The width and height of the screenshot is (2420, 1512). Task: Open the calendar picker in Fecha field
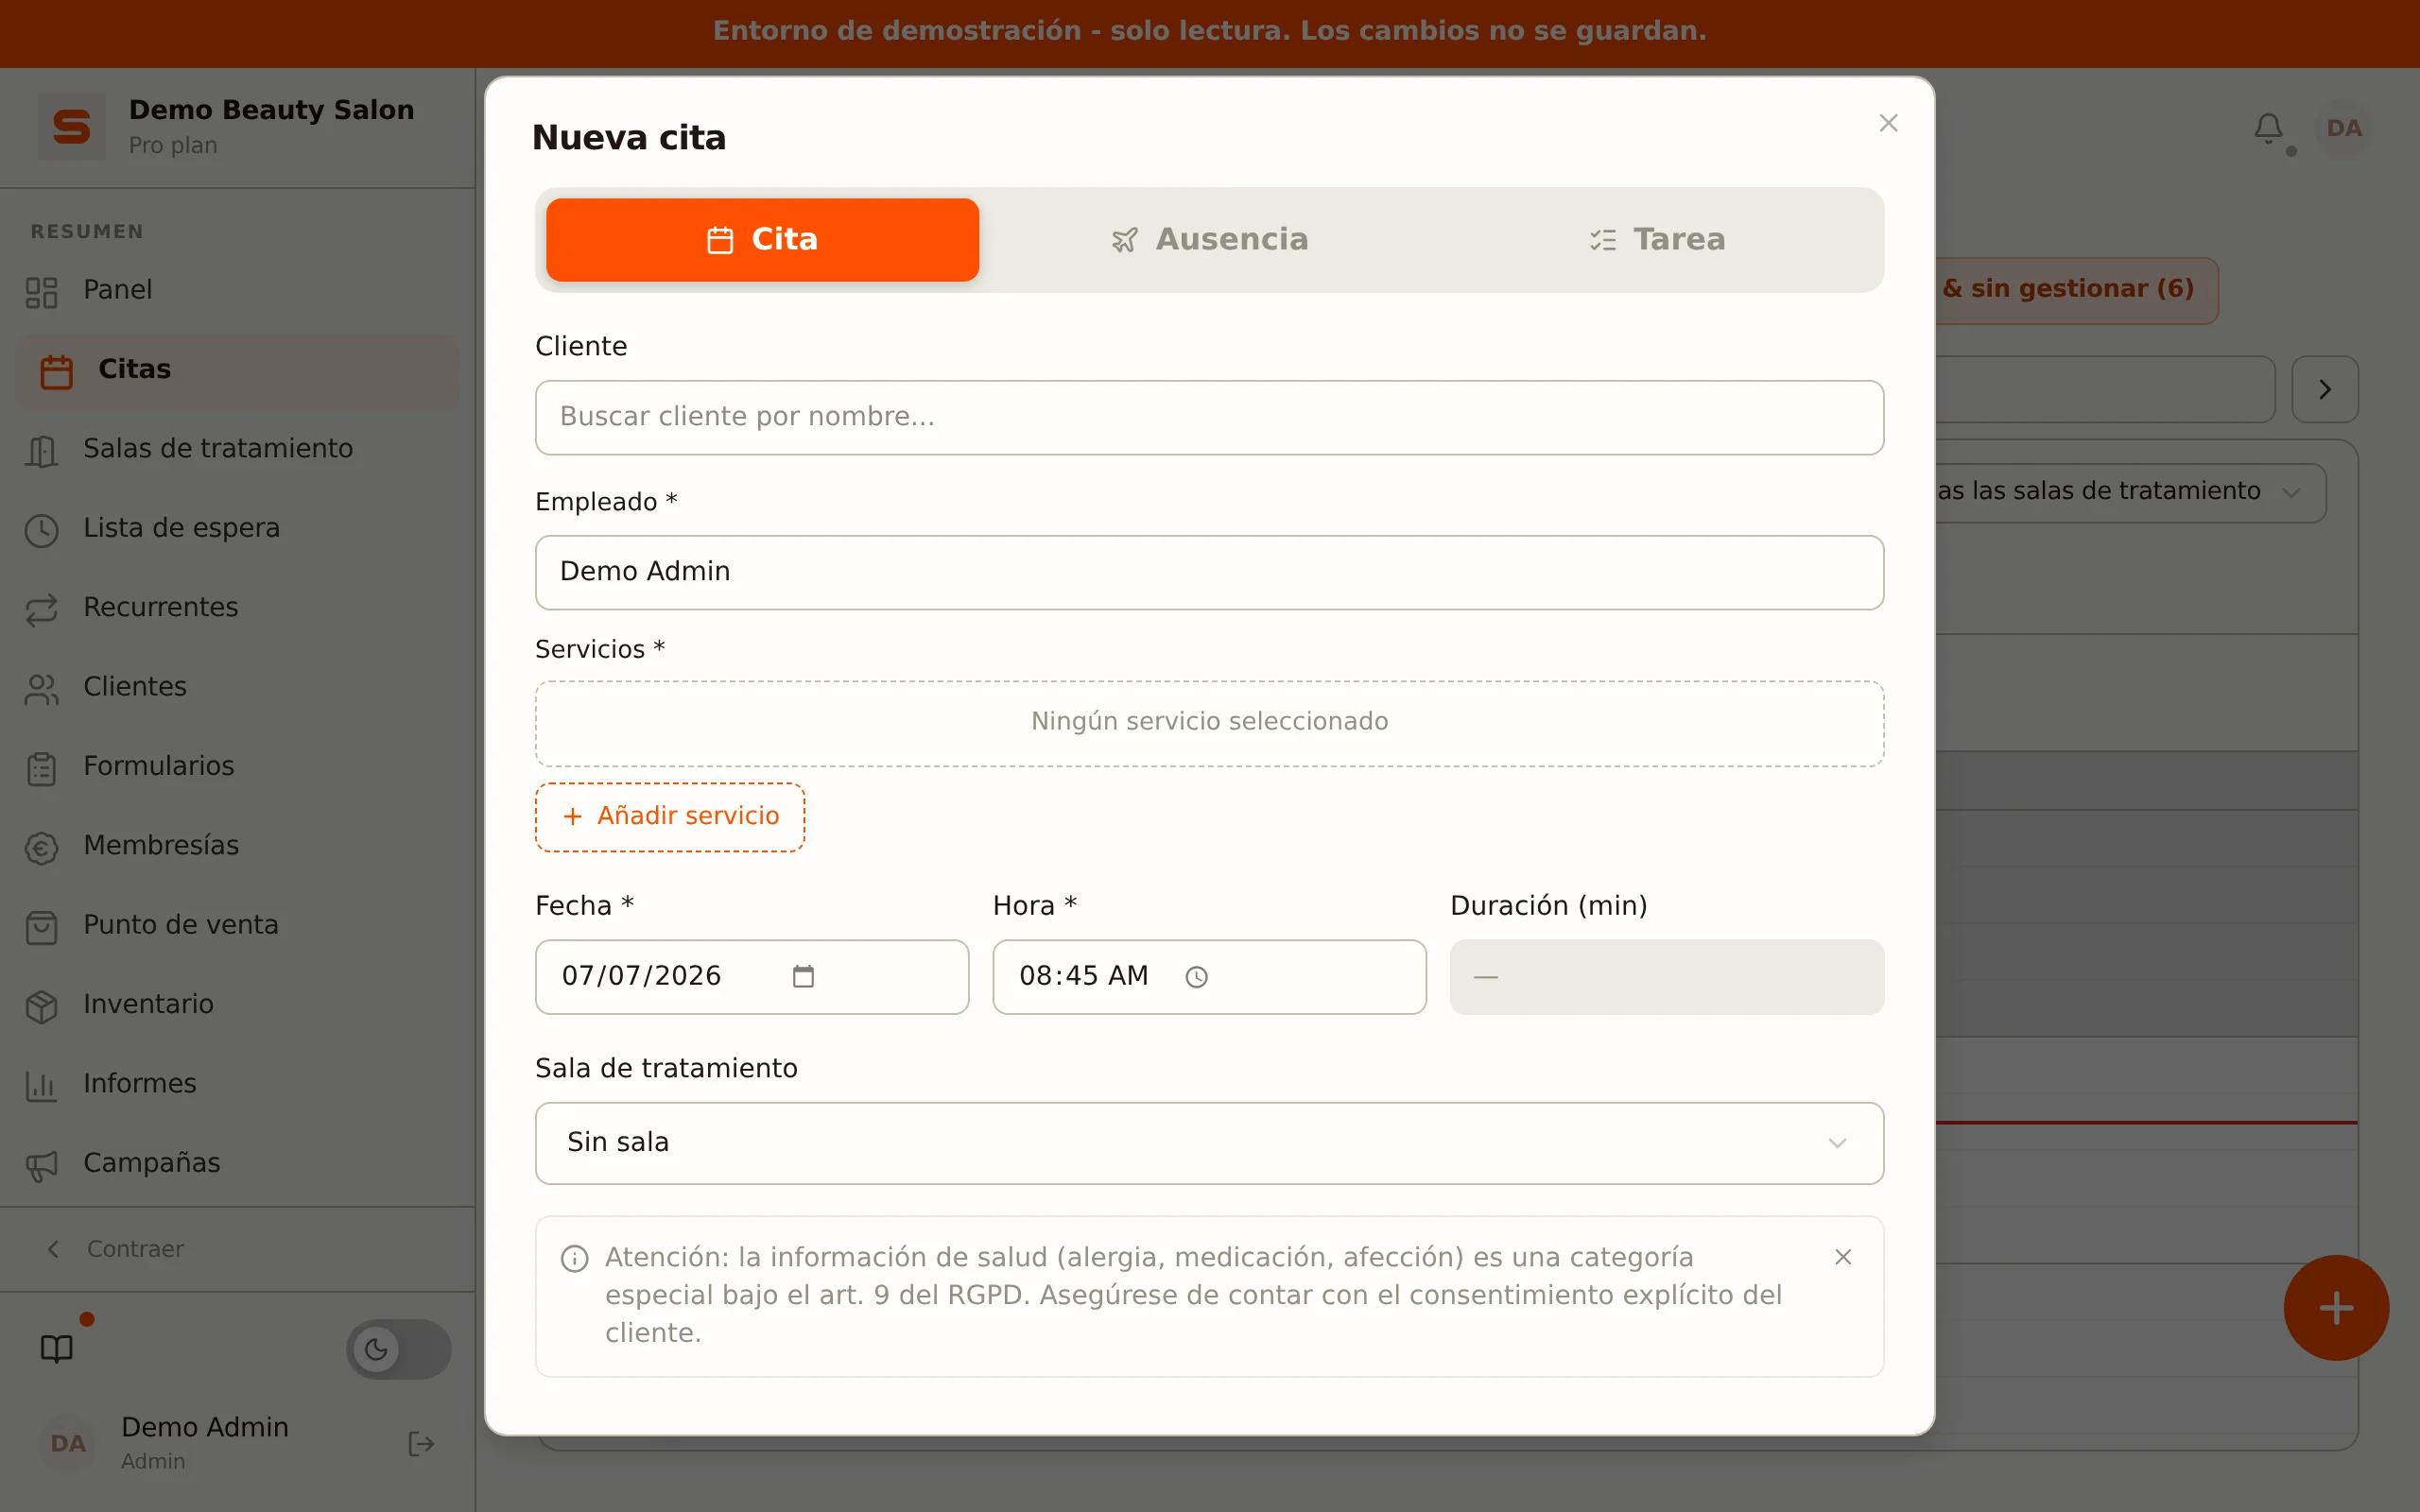(803, 976)
